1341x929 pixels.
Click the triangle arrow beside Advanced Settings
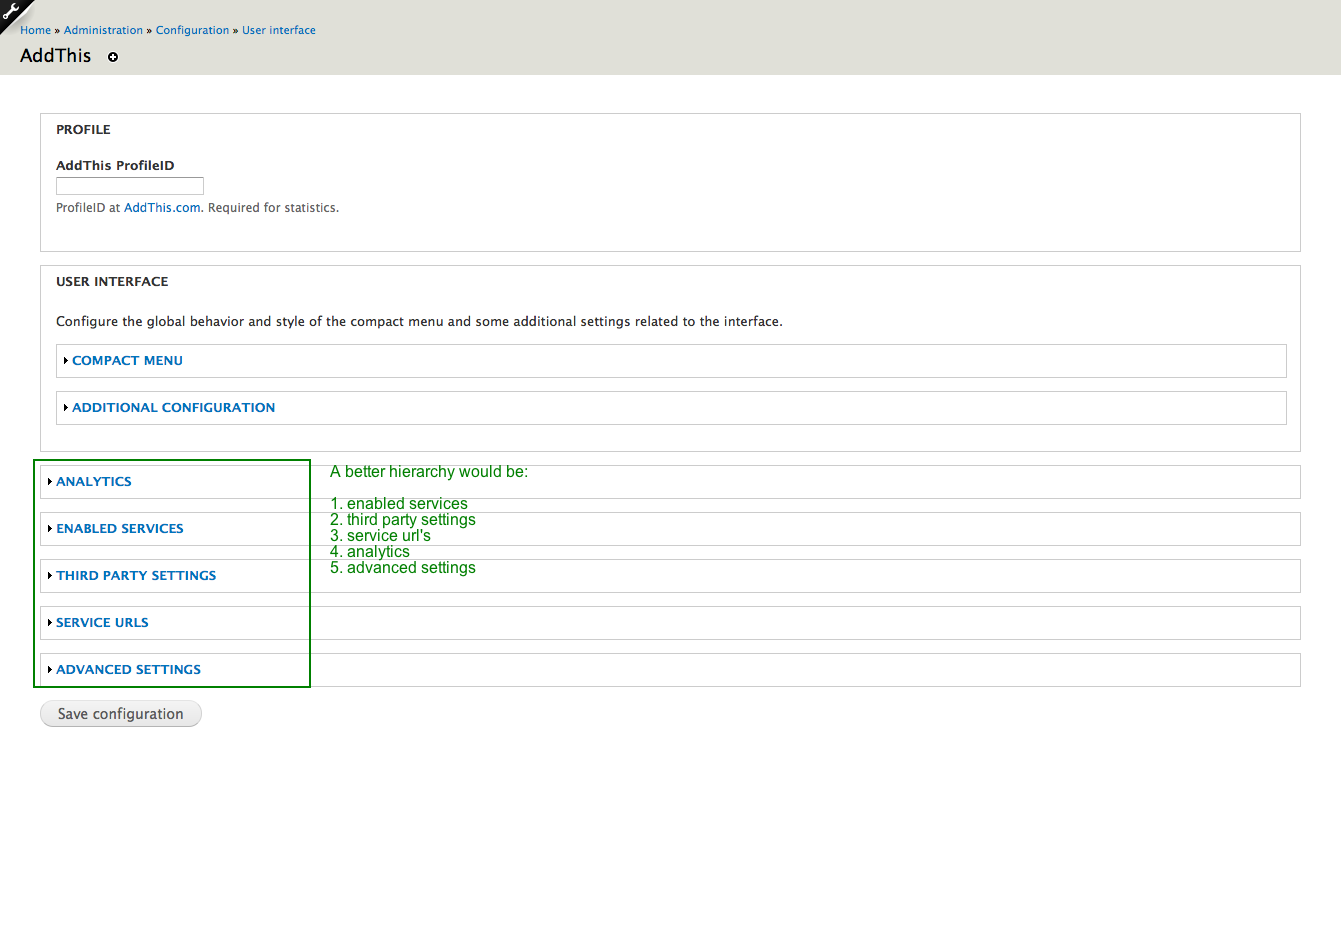50,669
